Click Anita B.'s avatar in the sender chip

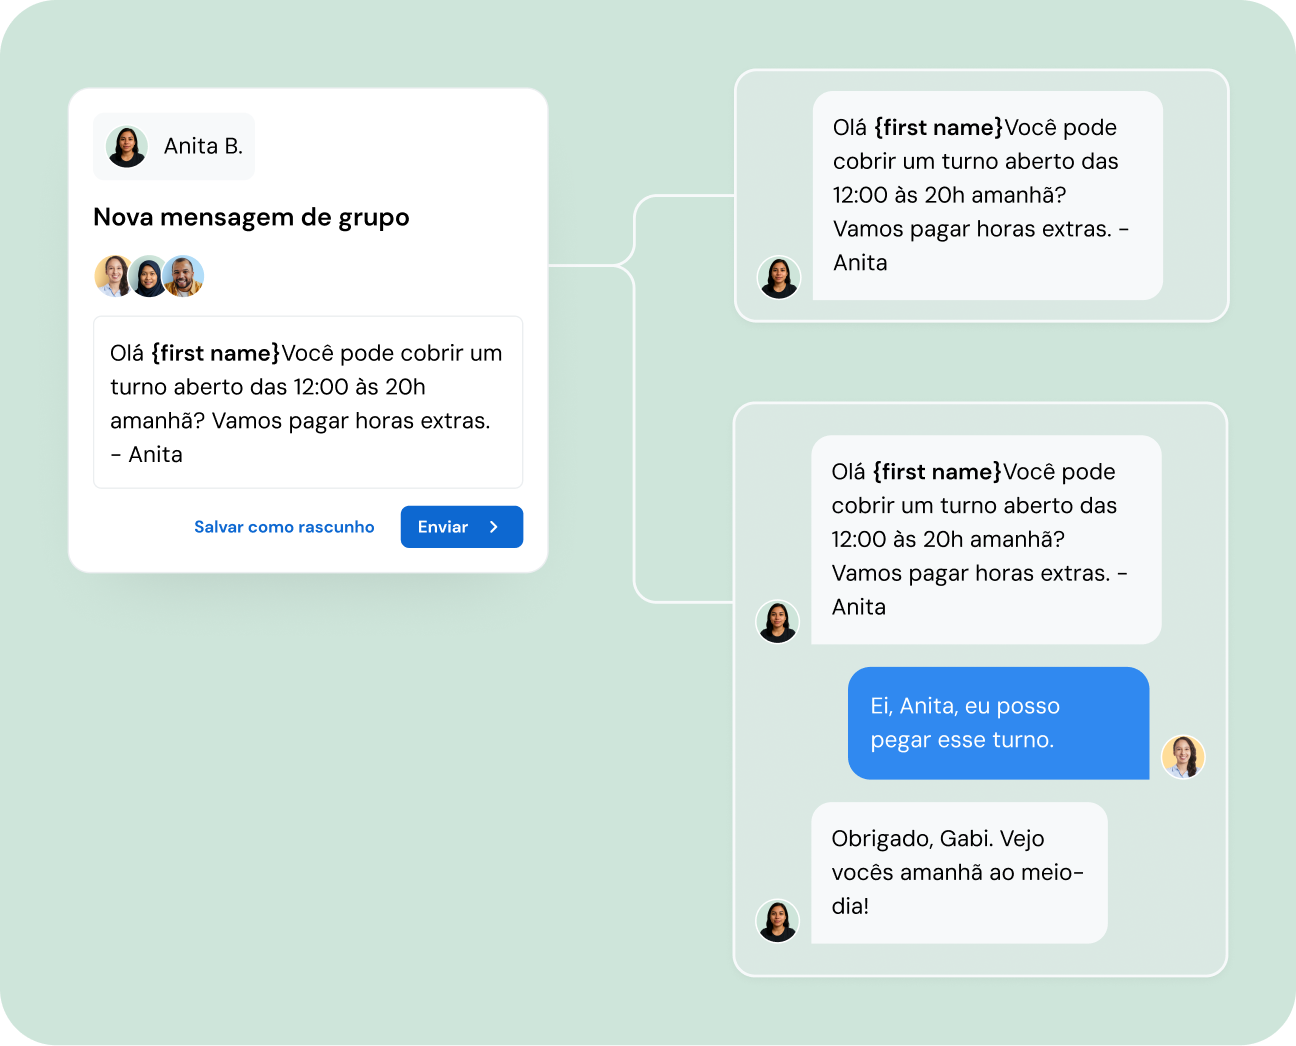coord(127,147)
